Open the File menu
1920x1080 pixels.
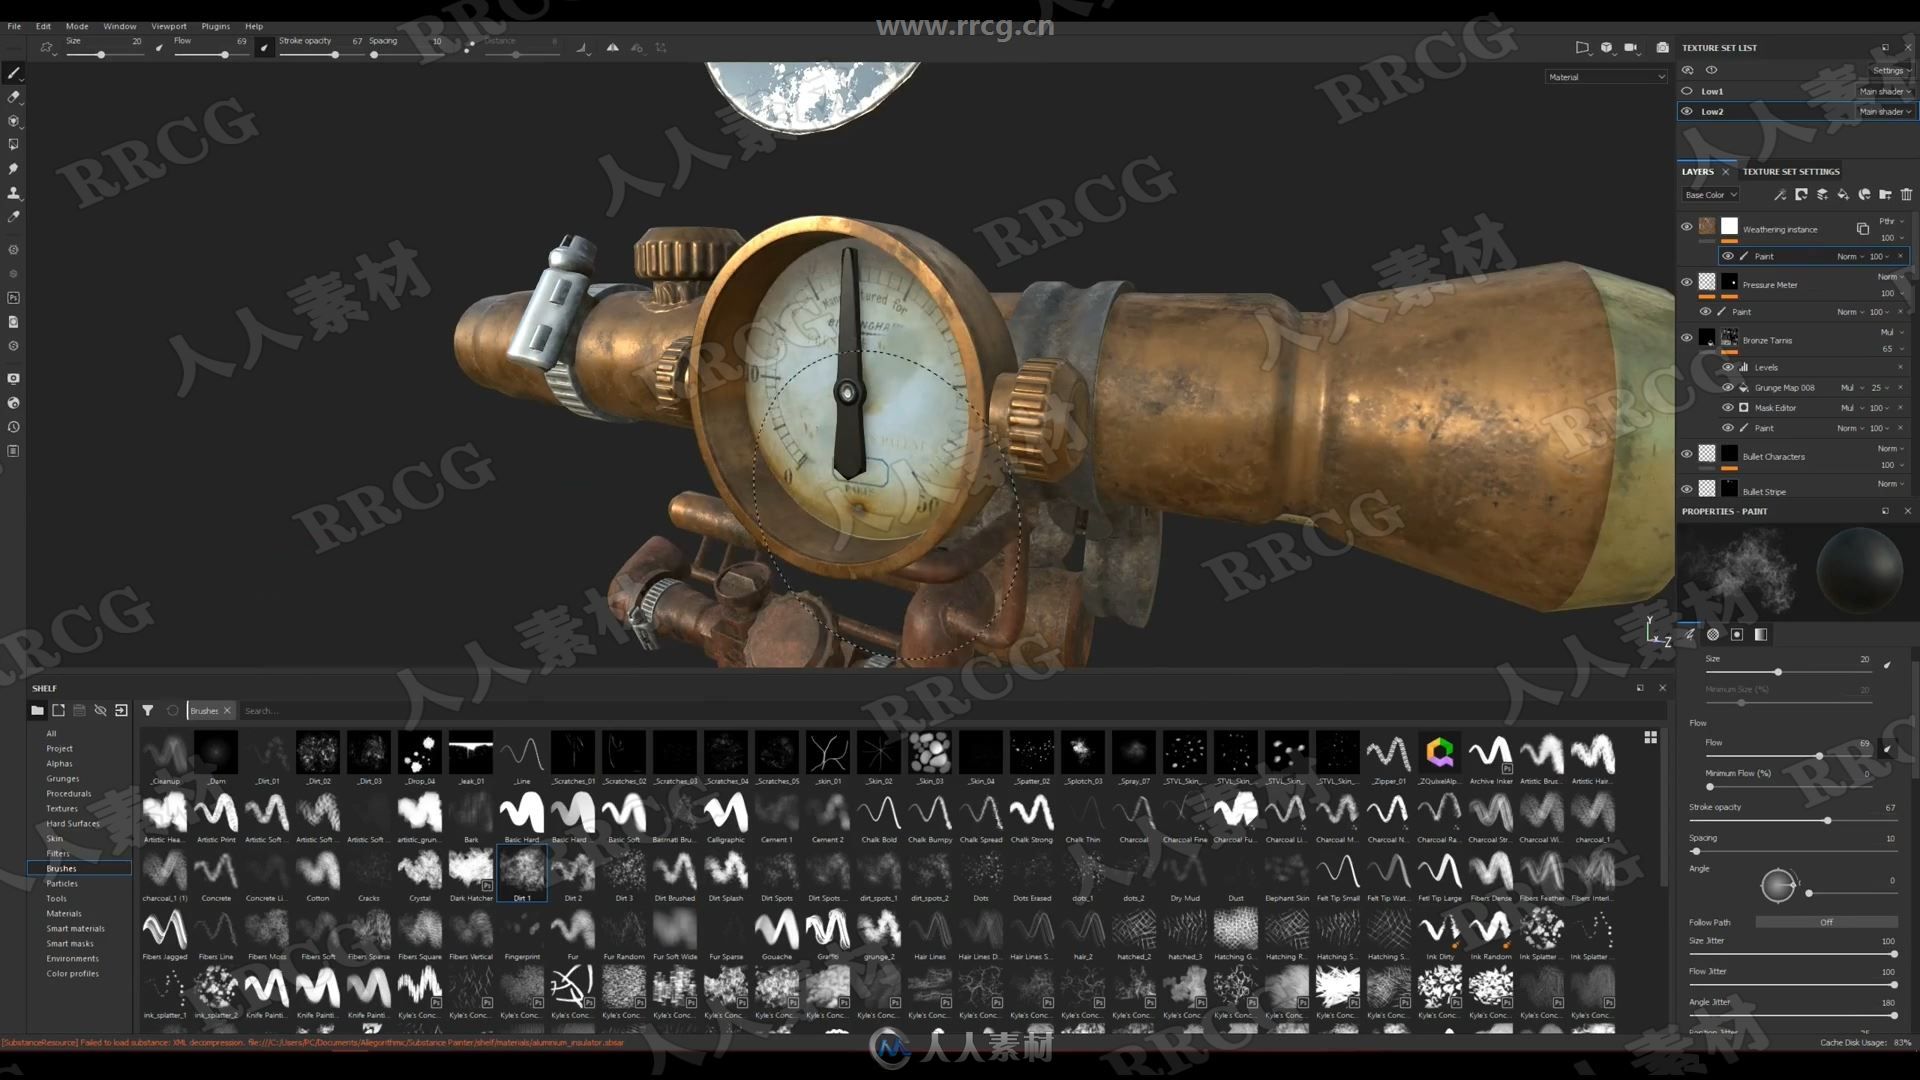14,26
